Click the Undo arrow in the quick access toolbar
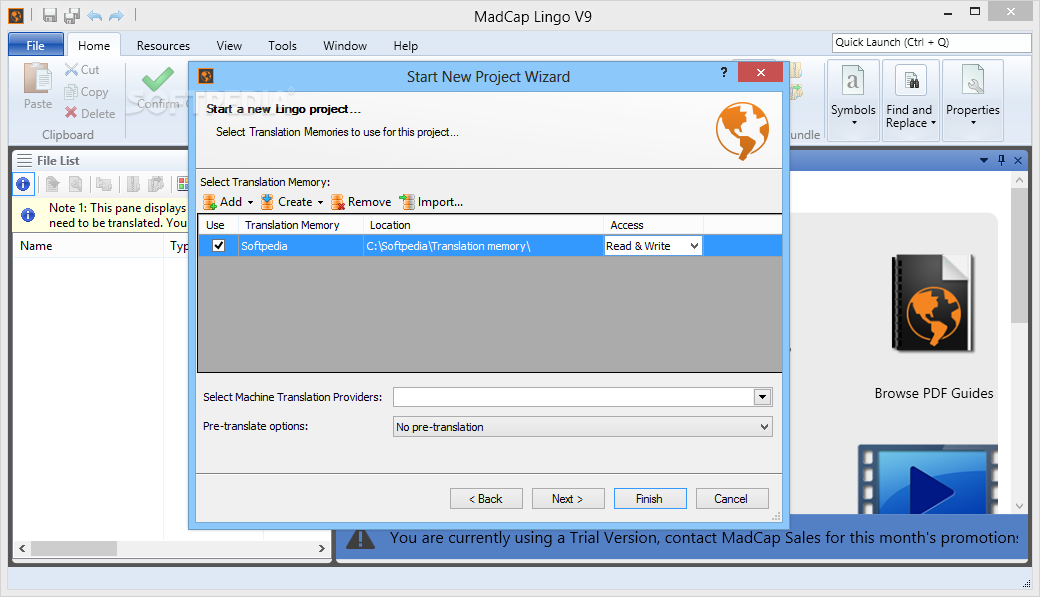Screen dimensions: 1040x597 tap(94, 15)
